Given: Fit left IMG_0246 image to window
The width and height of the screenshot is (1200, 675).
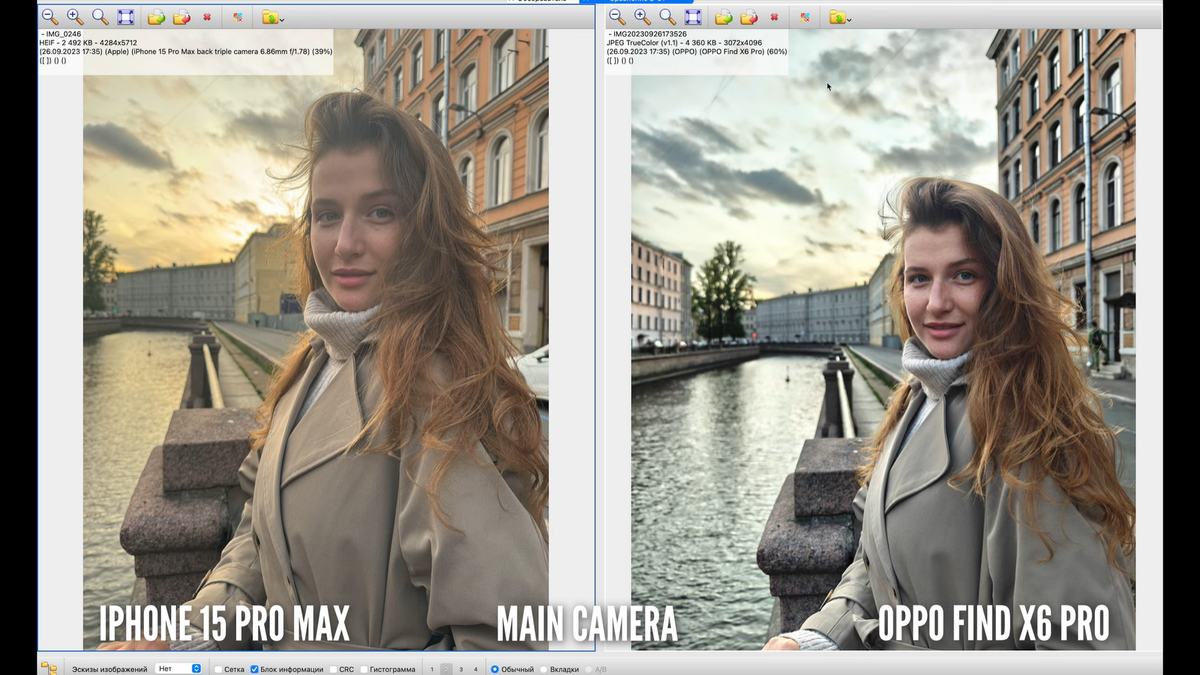Looking at the screenshot, I should coord(125,17).
